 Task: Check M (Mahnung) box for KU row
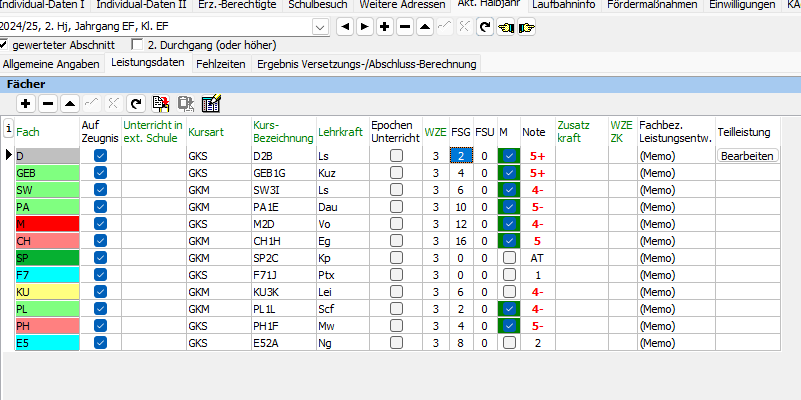[x=509, y=292]
